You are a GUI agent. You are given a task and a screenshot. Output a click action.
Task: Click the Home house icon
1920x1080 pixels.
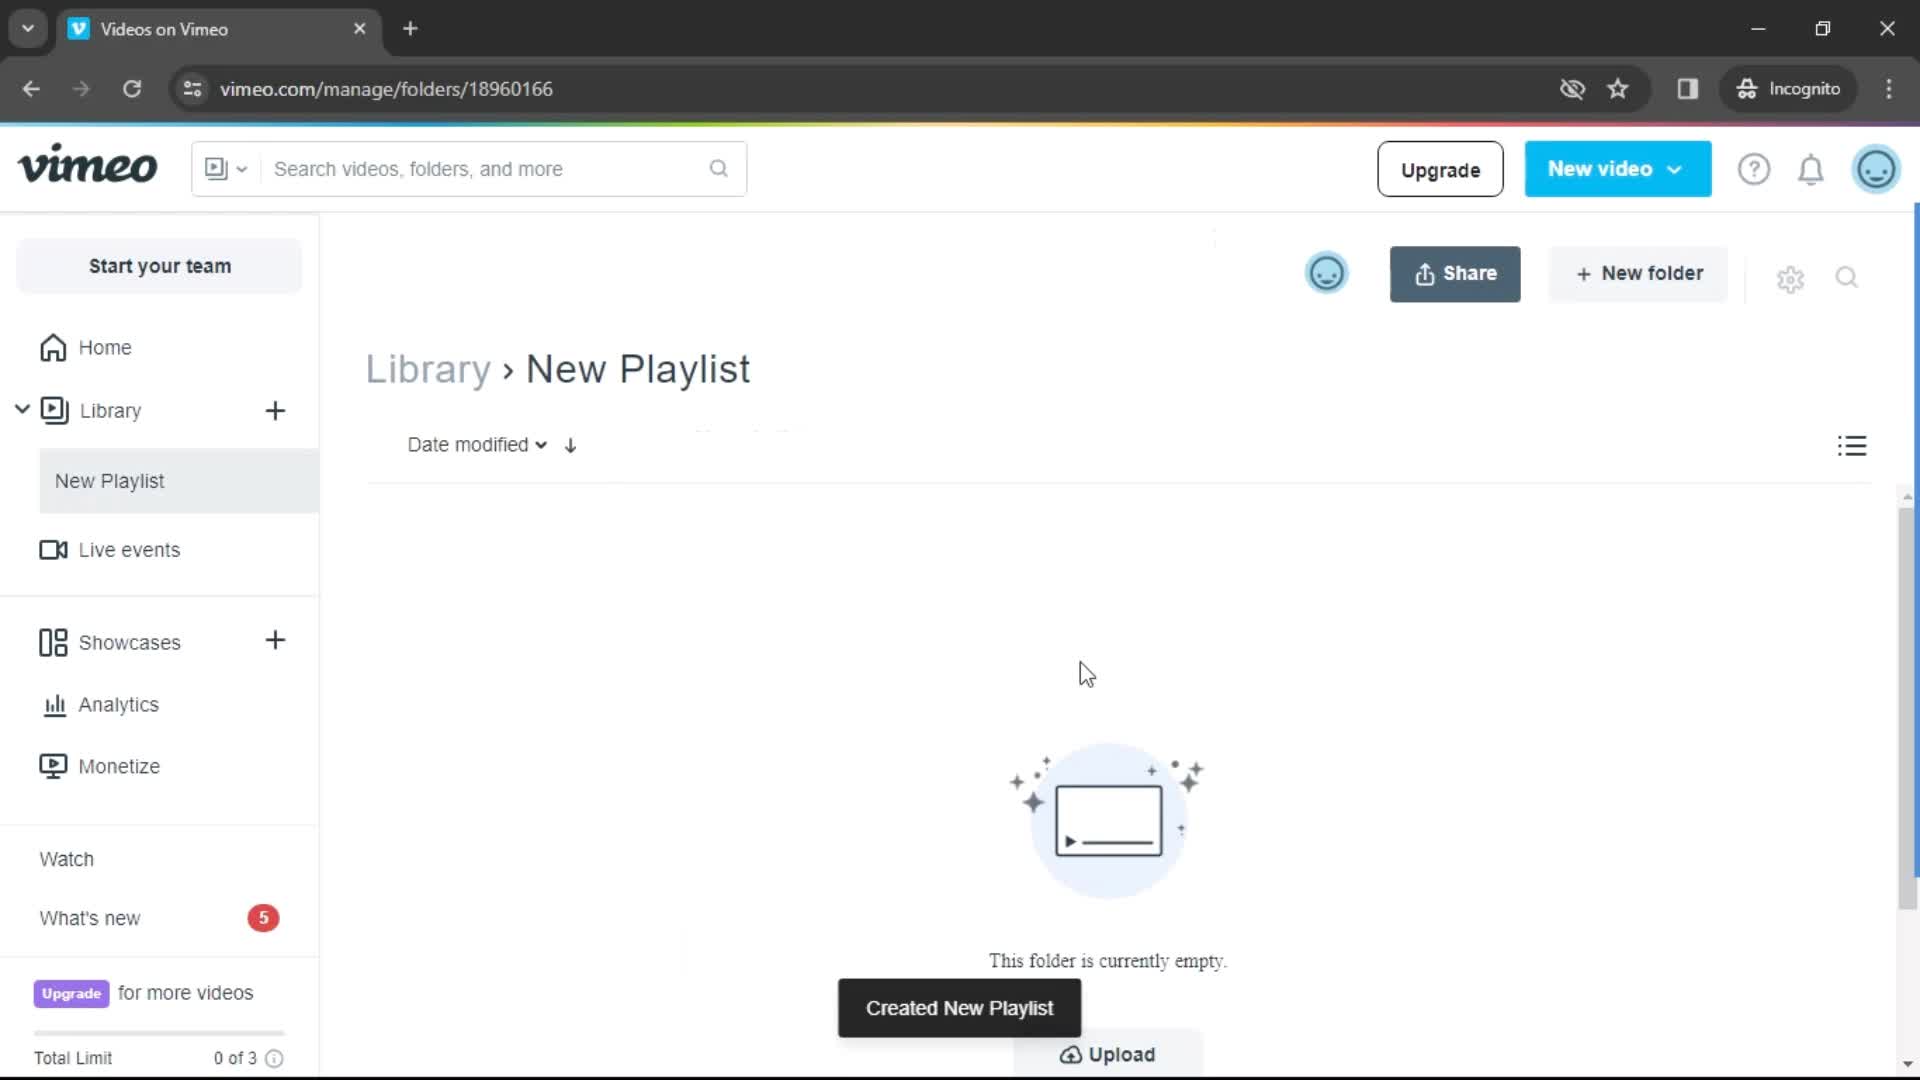(x=53, y=348)
